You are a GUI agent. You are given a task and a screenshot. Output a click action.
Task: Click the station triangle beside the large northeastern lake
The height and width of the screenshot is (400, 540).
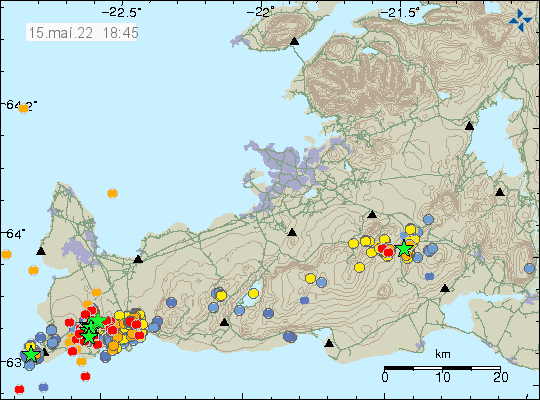point(469,126)
